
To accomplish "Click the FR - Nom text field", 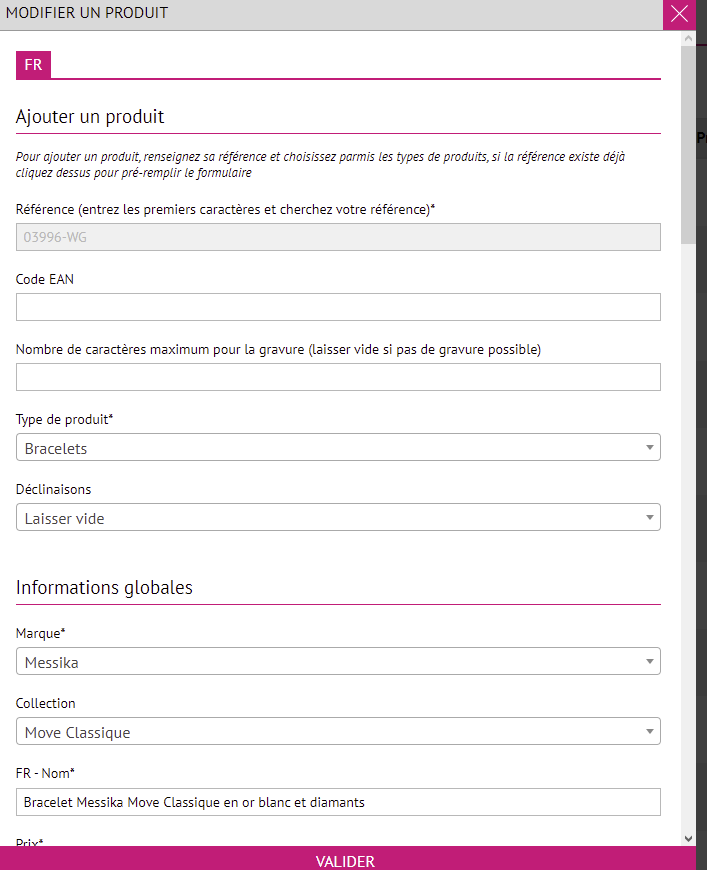I will point(338,801).
